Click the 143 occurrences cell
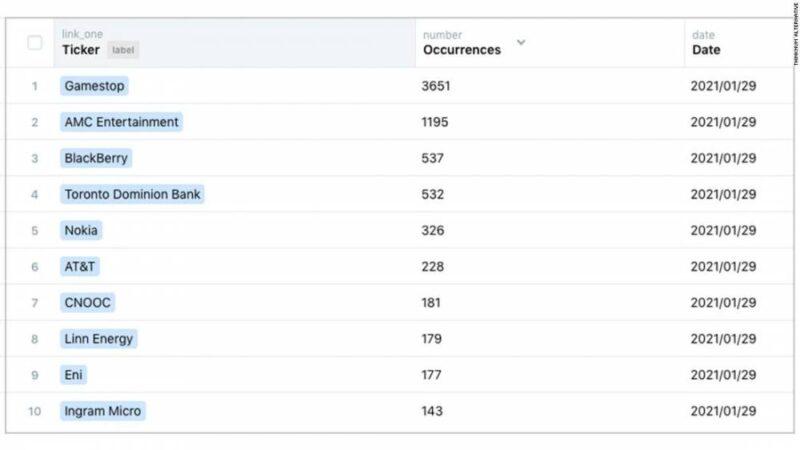 coord(432,411)
